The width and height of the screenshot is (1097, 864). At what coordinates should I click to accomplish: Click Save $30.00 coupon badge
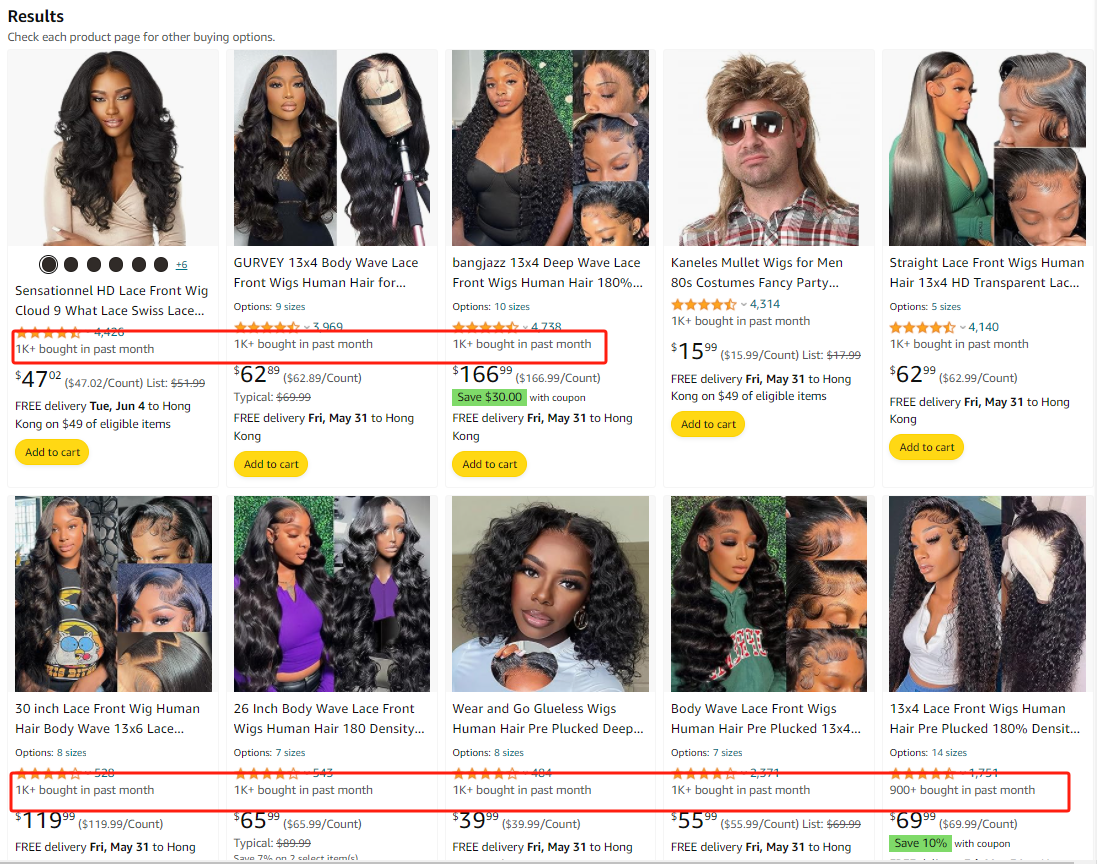pos(489,397)
